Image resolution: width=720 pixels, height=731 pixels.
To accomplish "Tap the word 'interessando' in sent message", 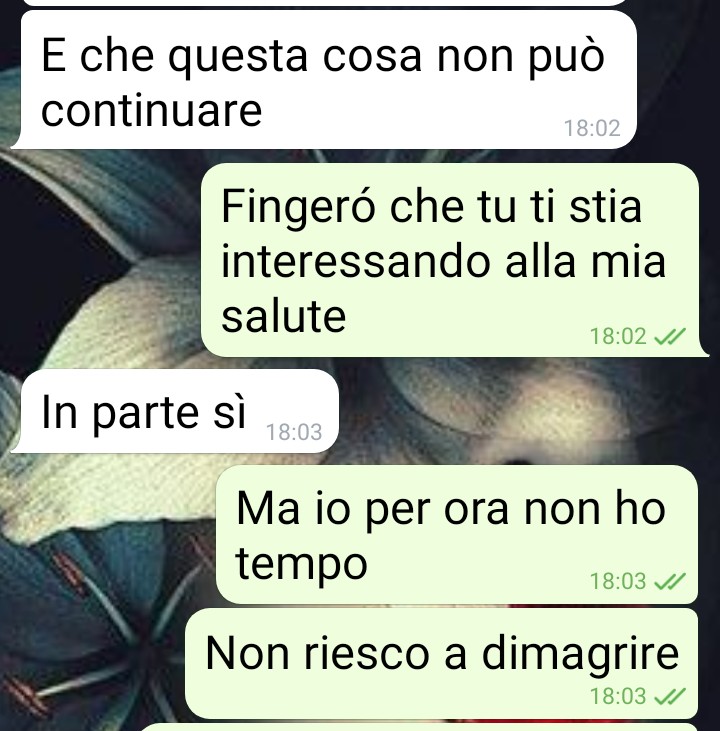I will (x=357, y=261).
